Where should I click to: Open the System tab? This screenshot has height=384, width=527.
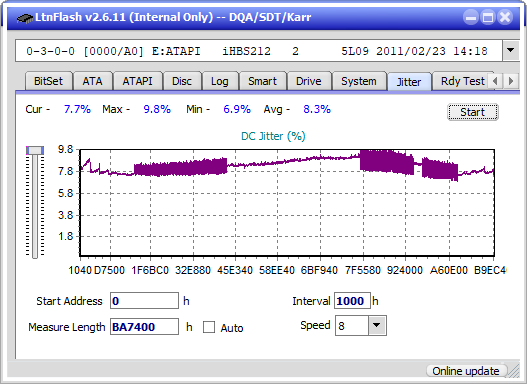[359, 81]
